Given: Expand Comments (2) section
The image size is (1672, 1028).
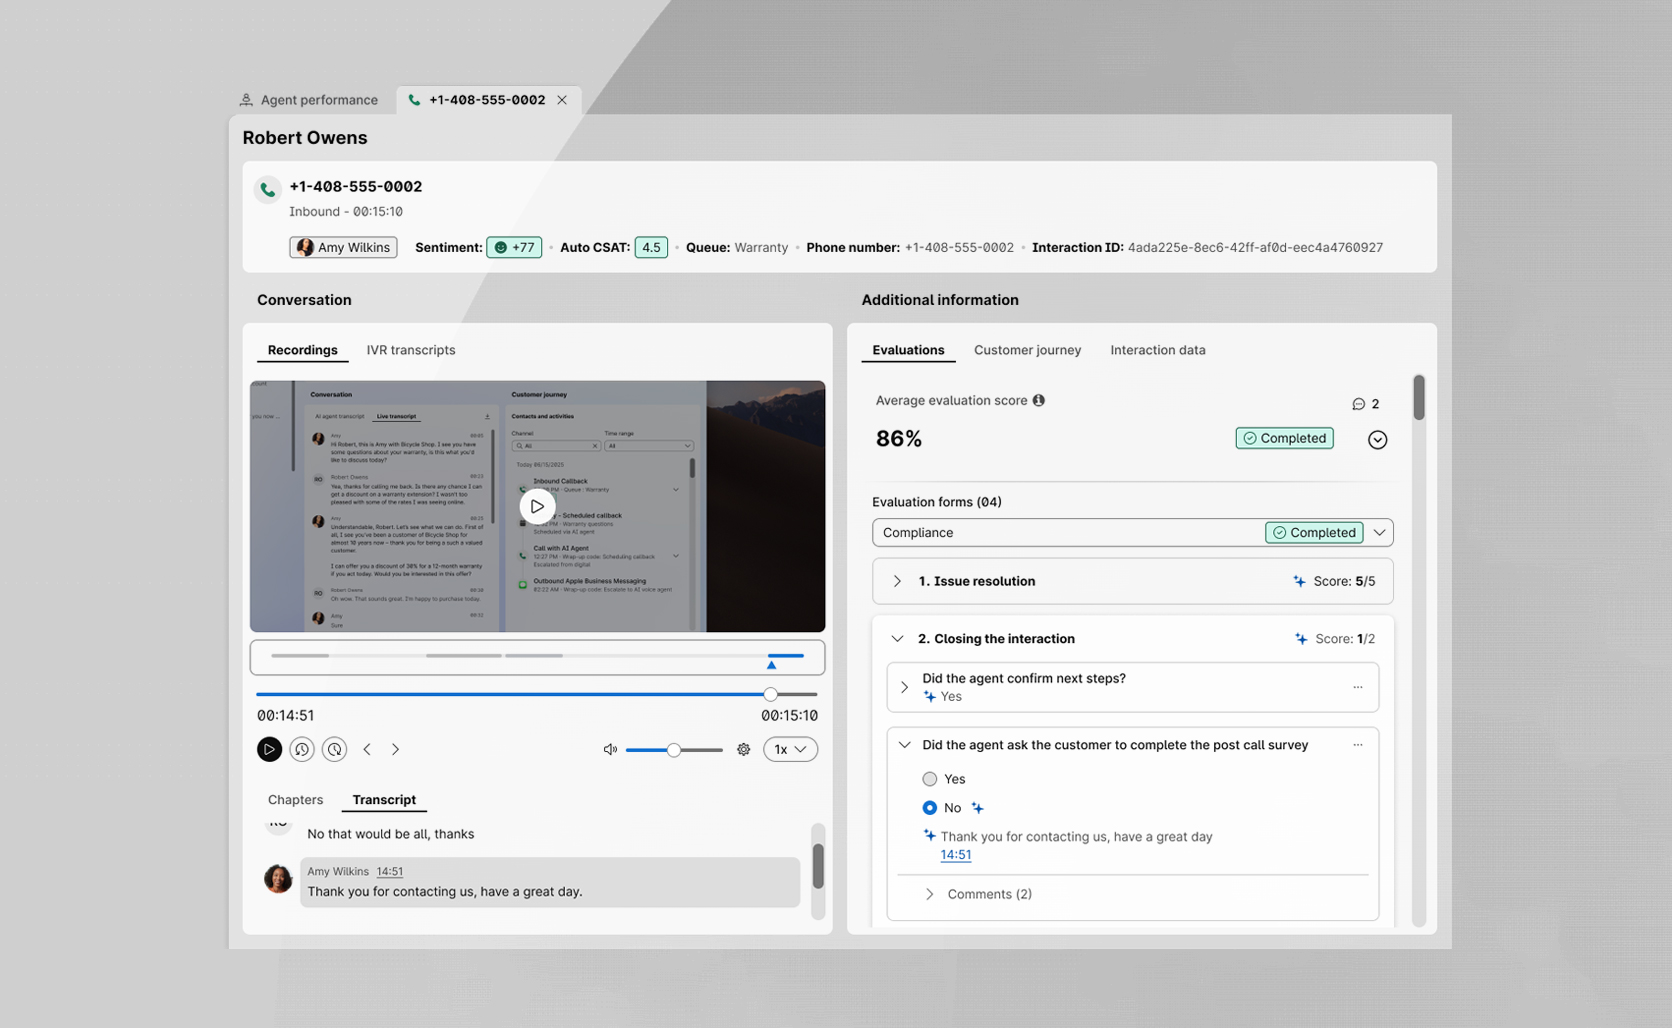Looking at the screenshot, I should [929, 894].
